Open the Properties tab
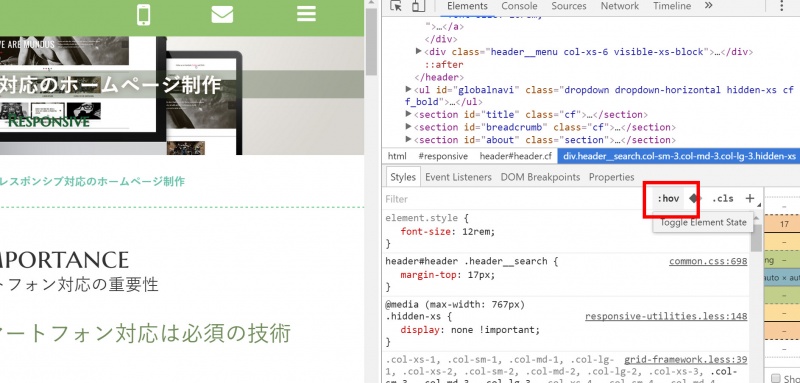Screen dimensions: 800x383 [x=611, y=177]
